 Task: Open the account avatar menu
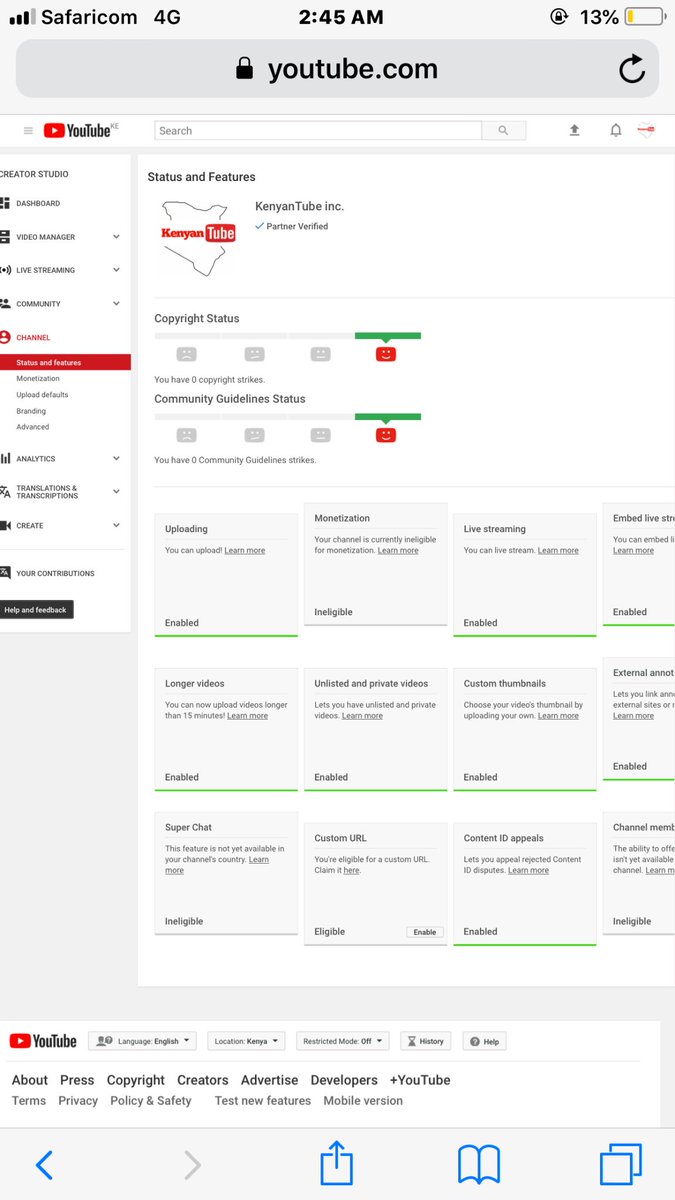pos(646,130)
